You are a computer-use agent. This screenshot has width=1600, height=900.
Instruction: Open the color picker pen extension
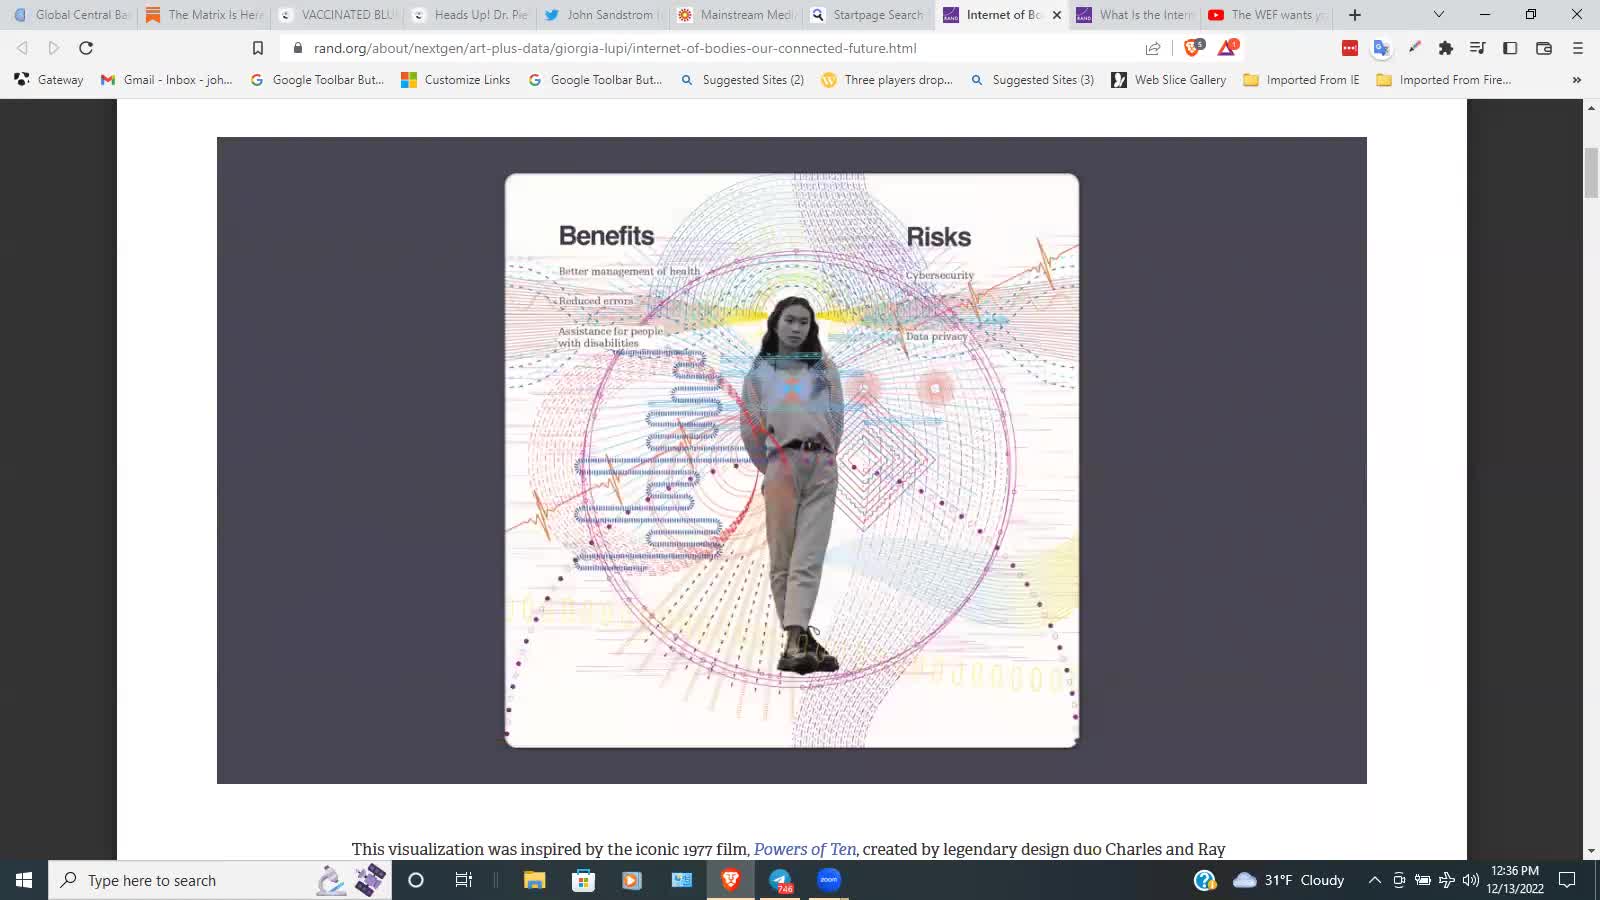point(1414,48)
